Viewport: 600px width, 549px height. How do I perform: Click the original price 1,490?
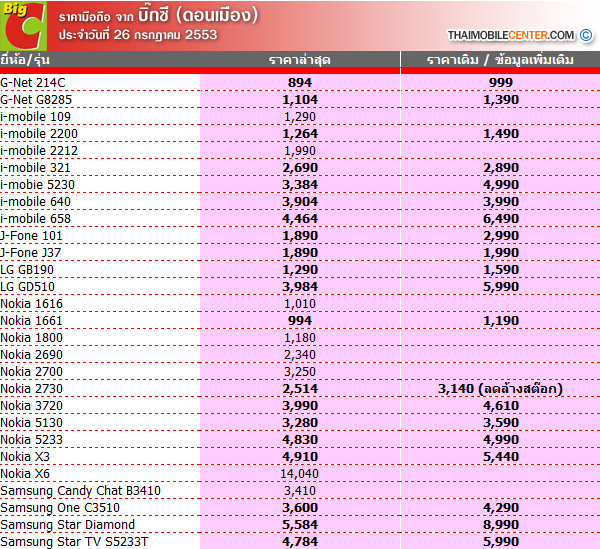pyautogui.click(x=501, y=134)
